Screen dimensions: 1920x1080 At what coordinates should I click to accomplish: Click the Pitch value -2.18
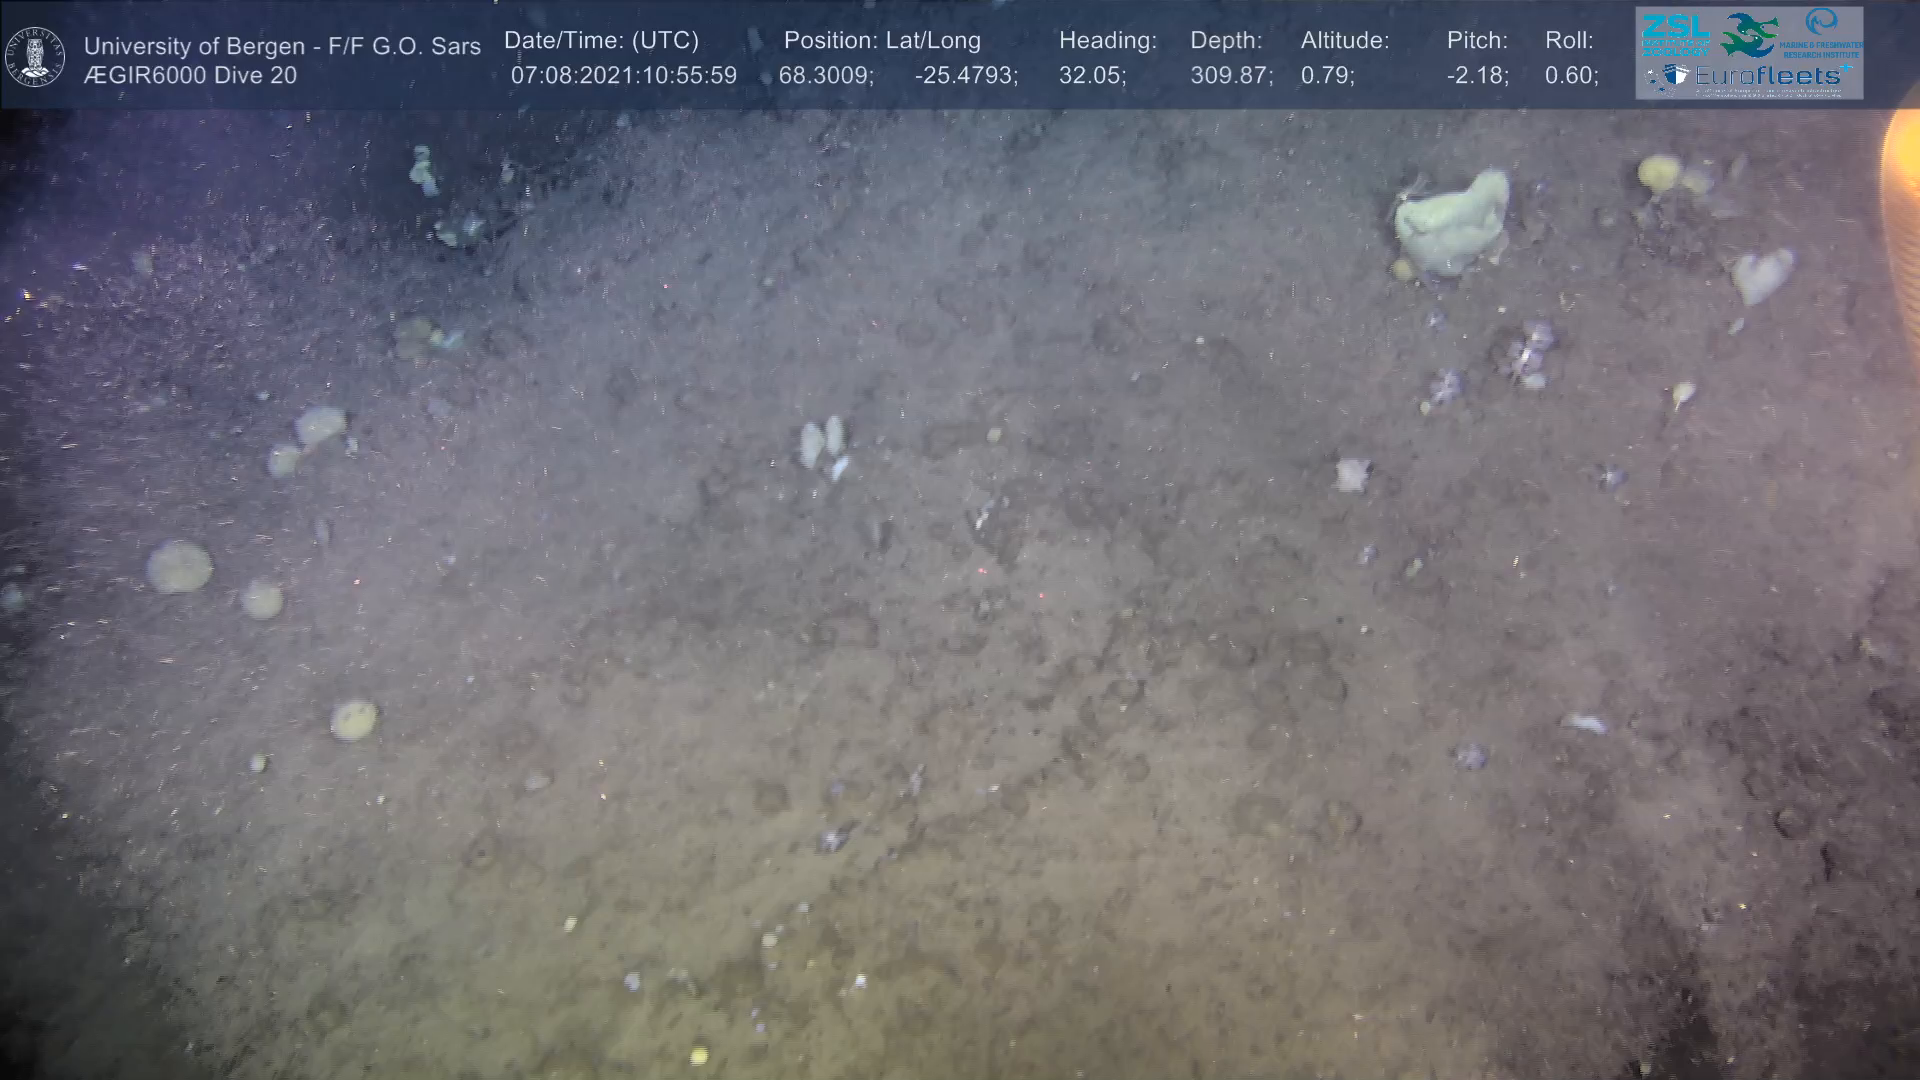1476,76
